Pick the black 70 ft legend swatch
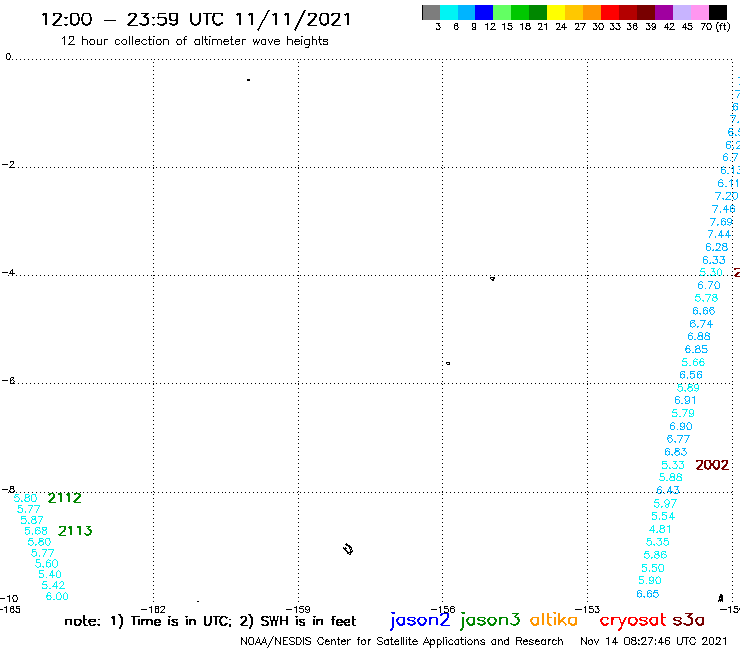This screenshot has width=740, height=650. coord(718,12)
